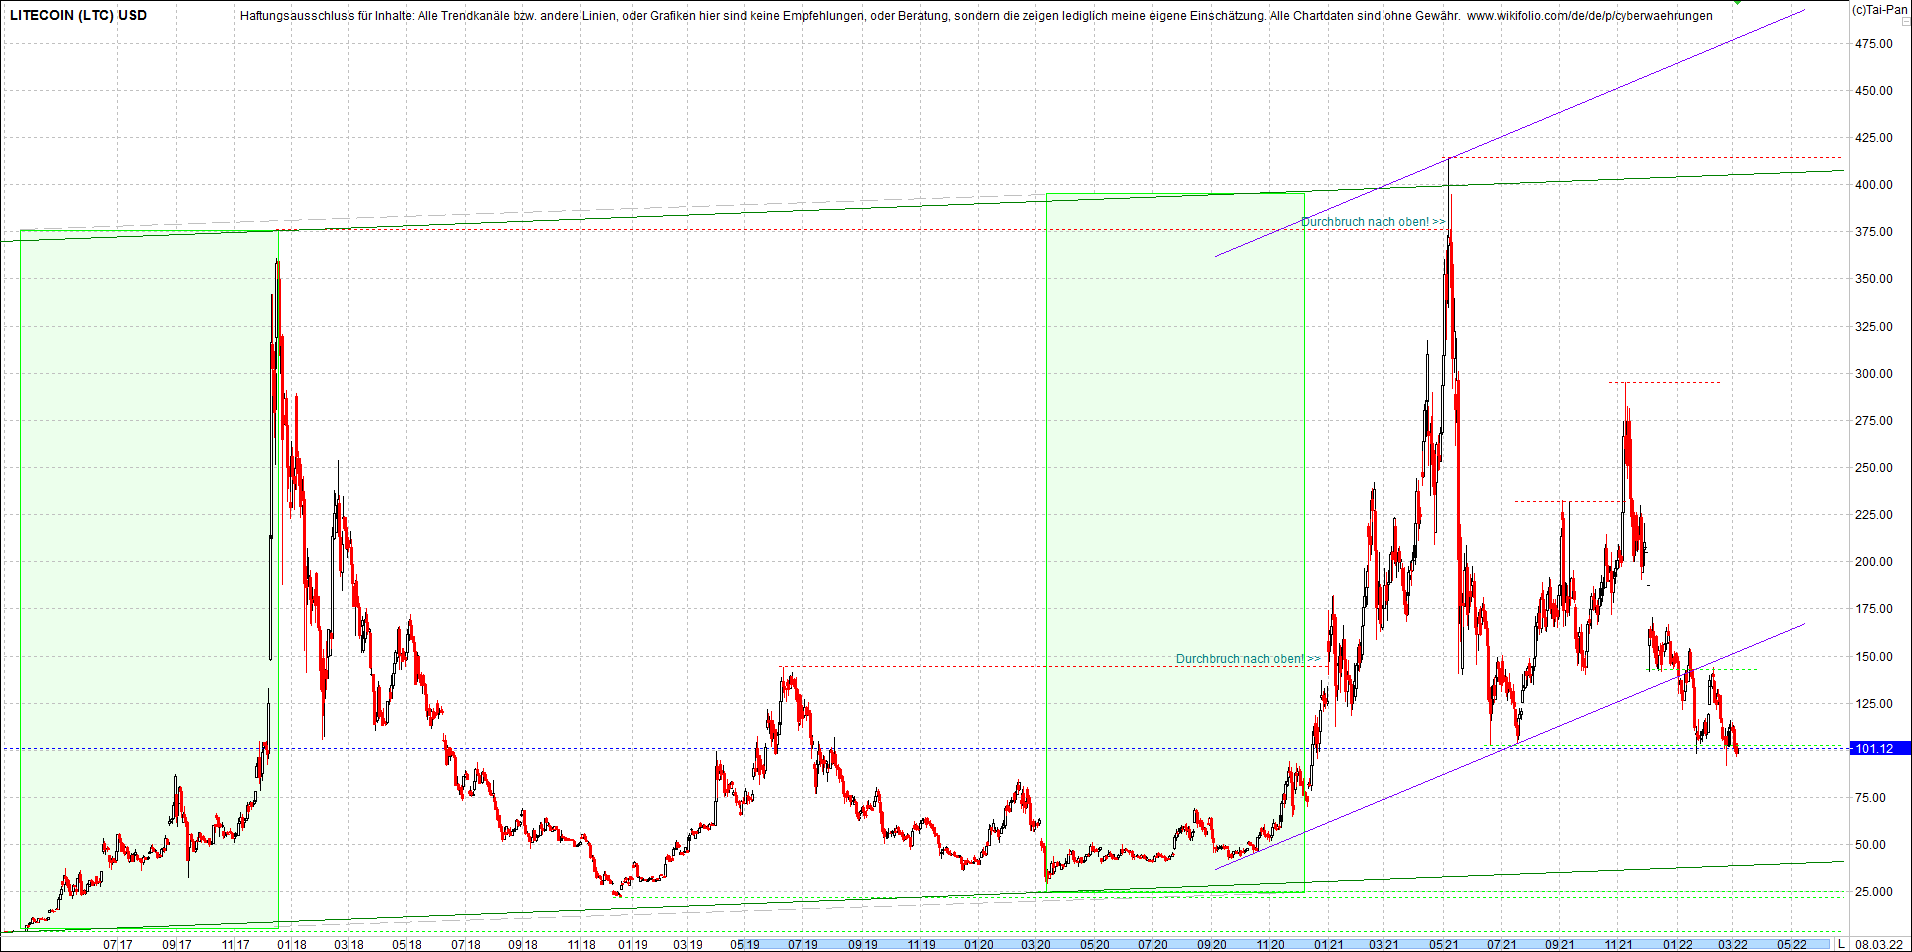This screenshot has width=1912, height=952.
Task: Click the (c)Tai-Pan copyright label
Action: 1879,9
